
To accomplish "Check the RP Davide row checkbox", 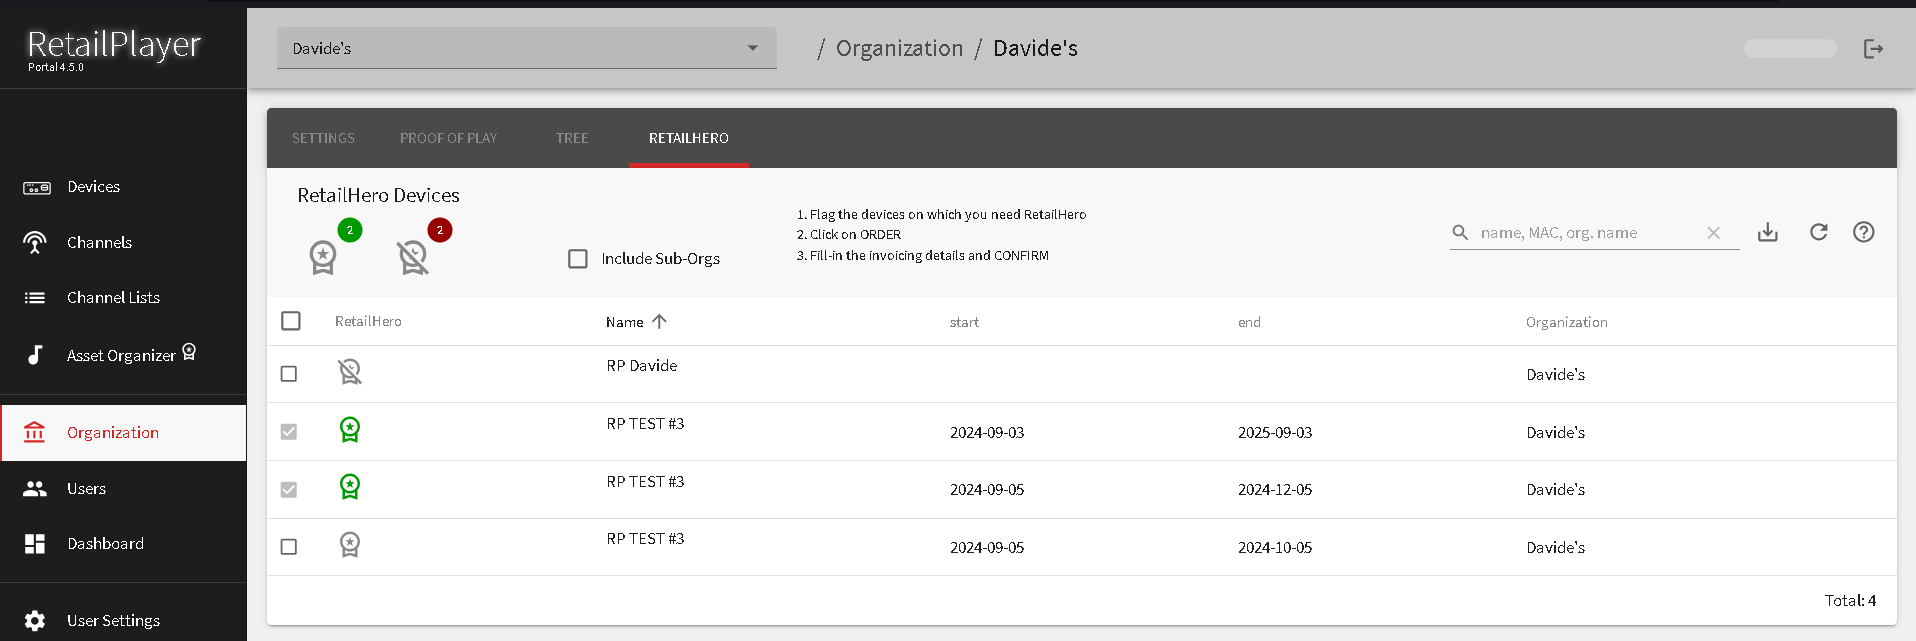I will [289, 374].
